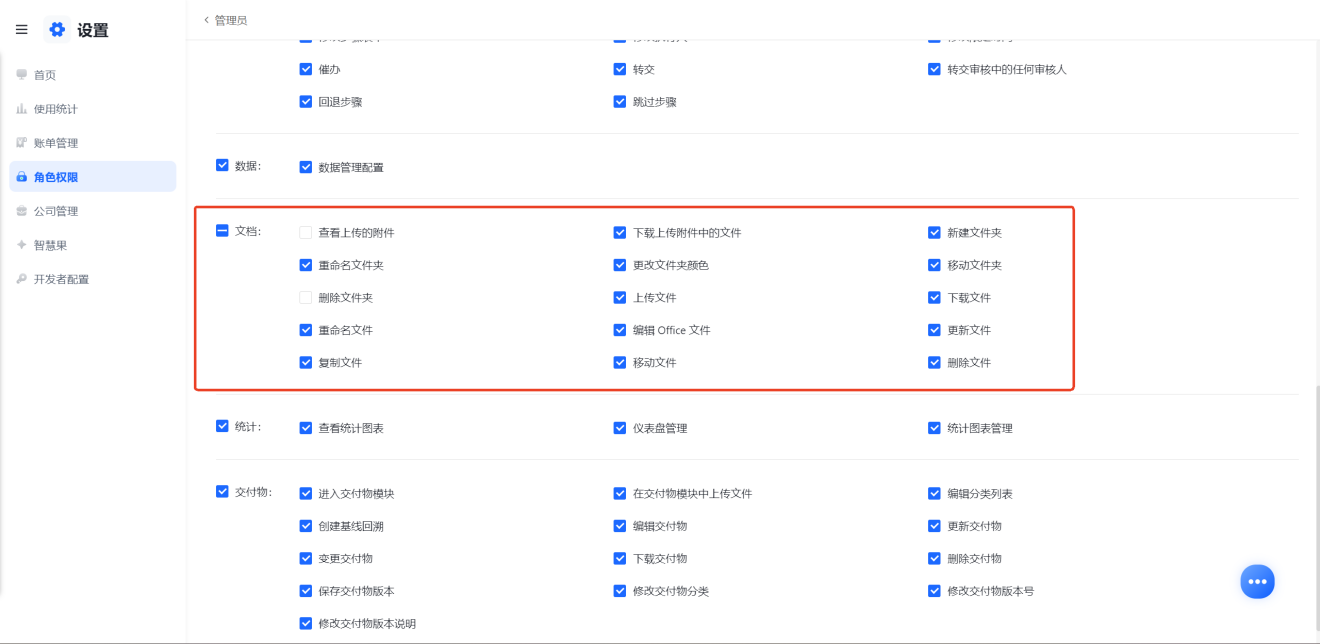
Task: Uncheck 修改交付物版本号 permission
Action: pyautogui.click(x=934, y=591)
